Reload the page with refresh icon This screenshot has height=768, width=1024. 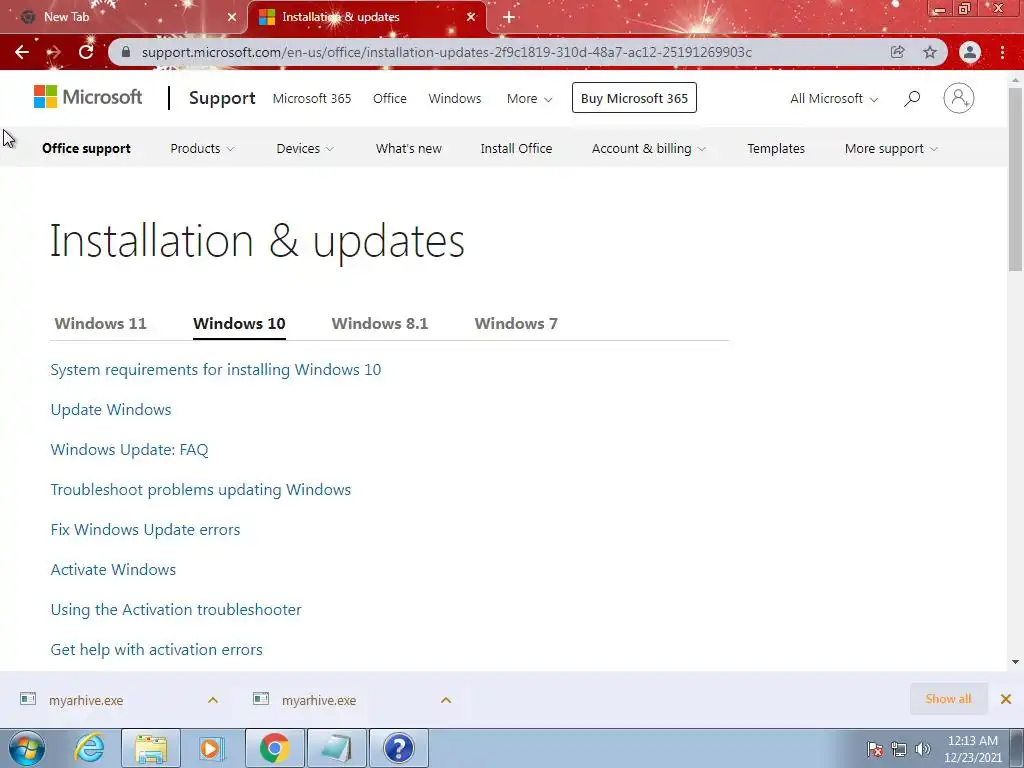pos(86,52)
